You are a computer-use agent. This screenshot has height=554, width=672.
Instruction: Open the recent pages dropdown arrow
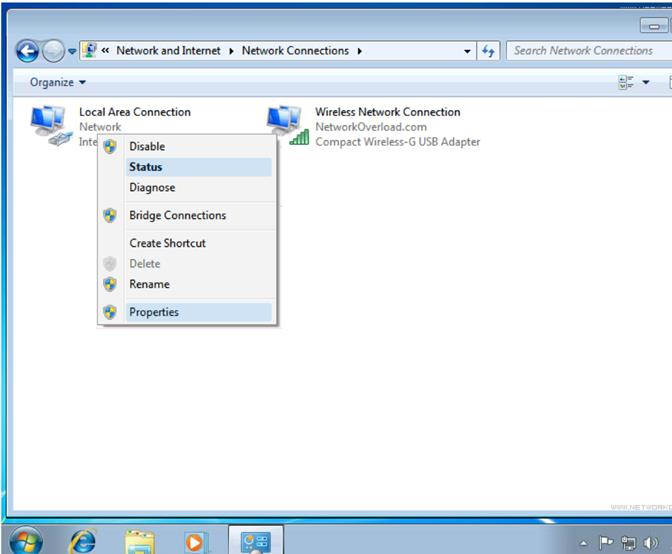tap(72, 51)
